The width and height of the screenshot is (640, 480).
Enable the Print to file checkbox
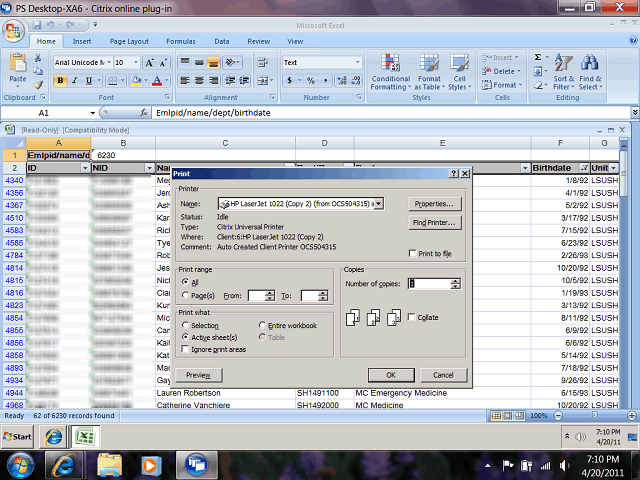tap(414, 254)
